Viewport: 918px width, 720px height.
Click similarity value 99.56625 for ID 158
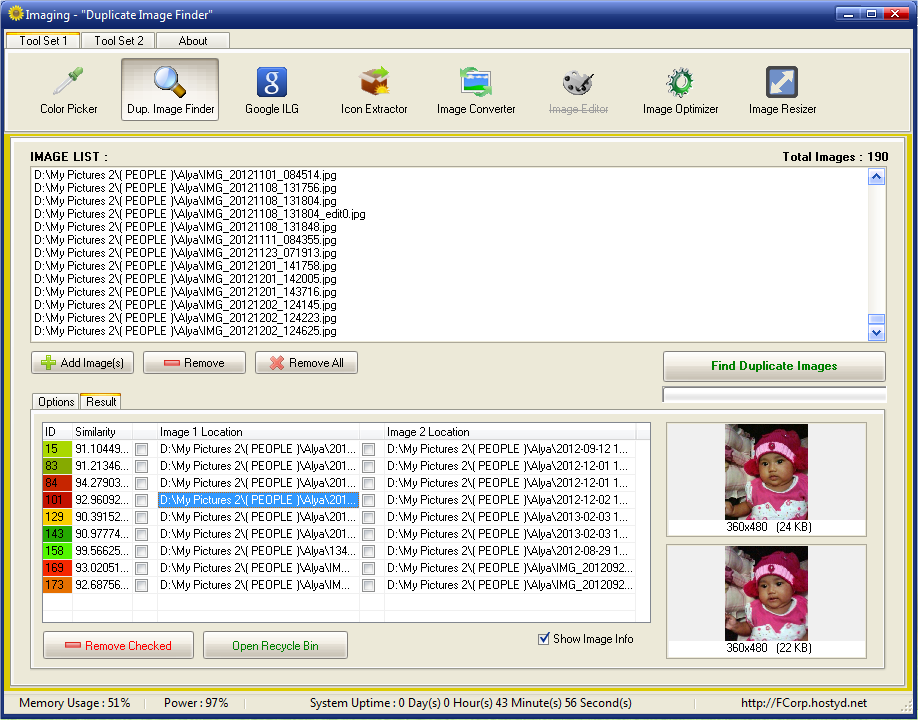pos(102,551)
